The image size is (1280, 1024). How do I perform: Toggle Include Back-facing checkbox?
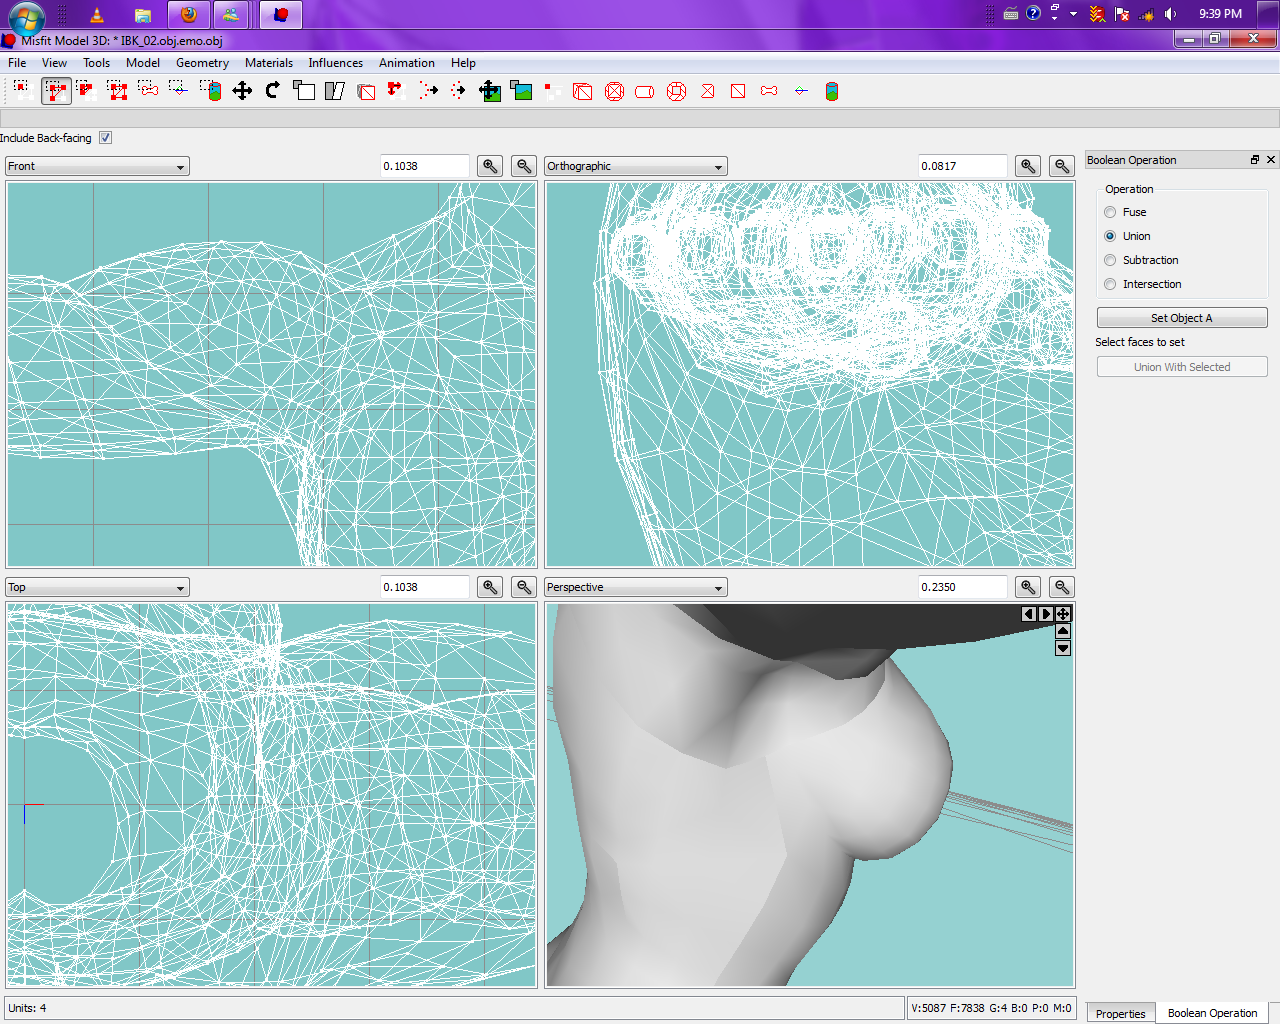click(105, 138)
